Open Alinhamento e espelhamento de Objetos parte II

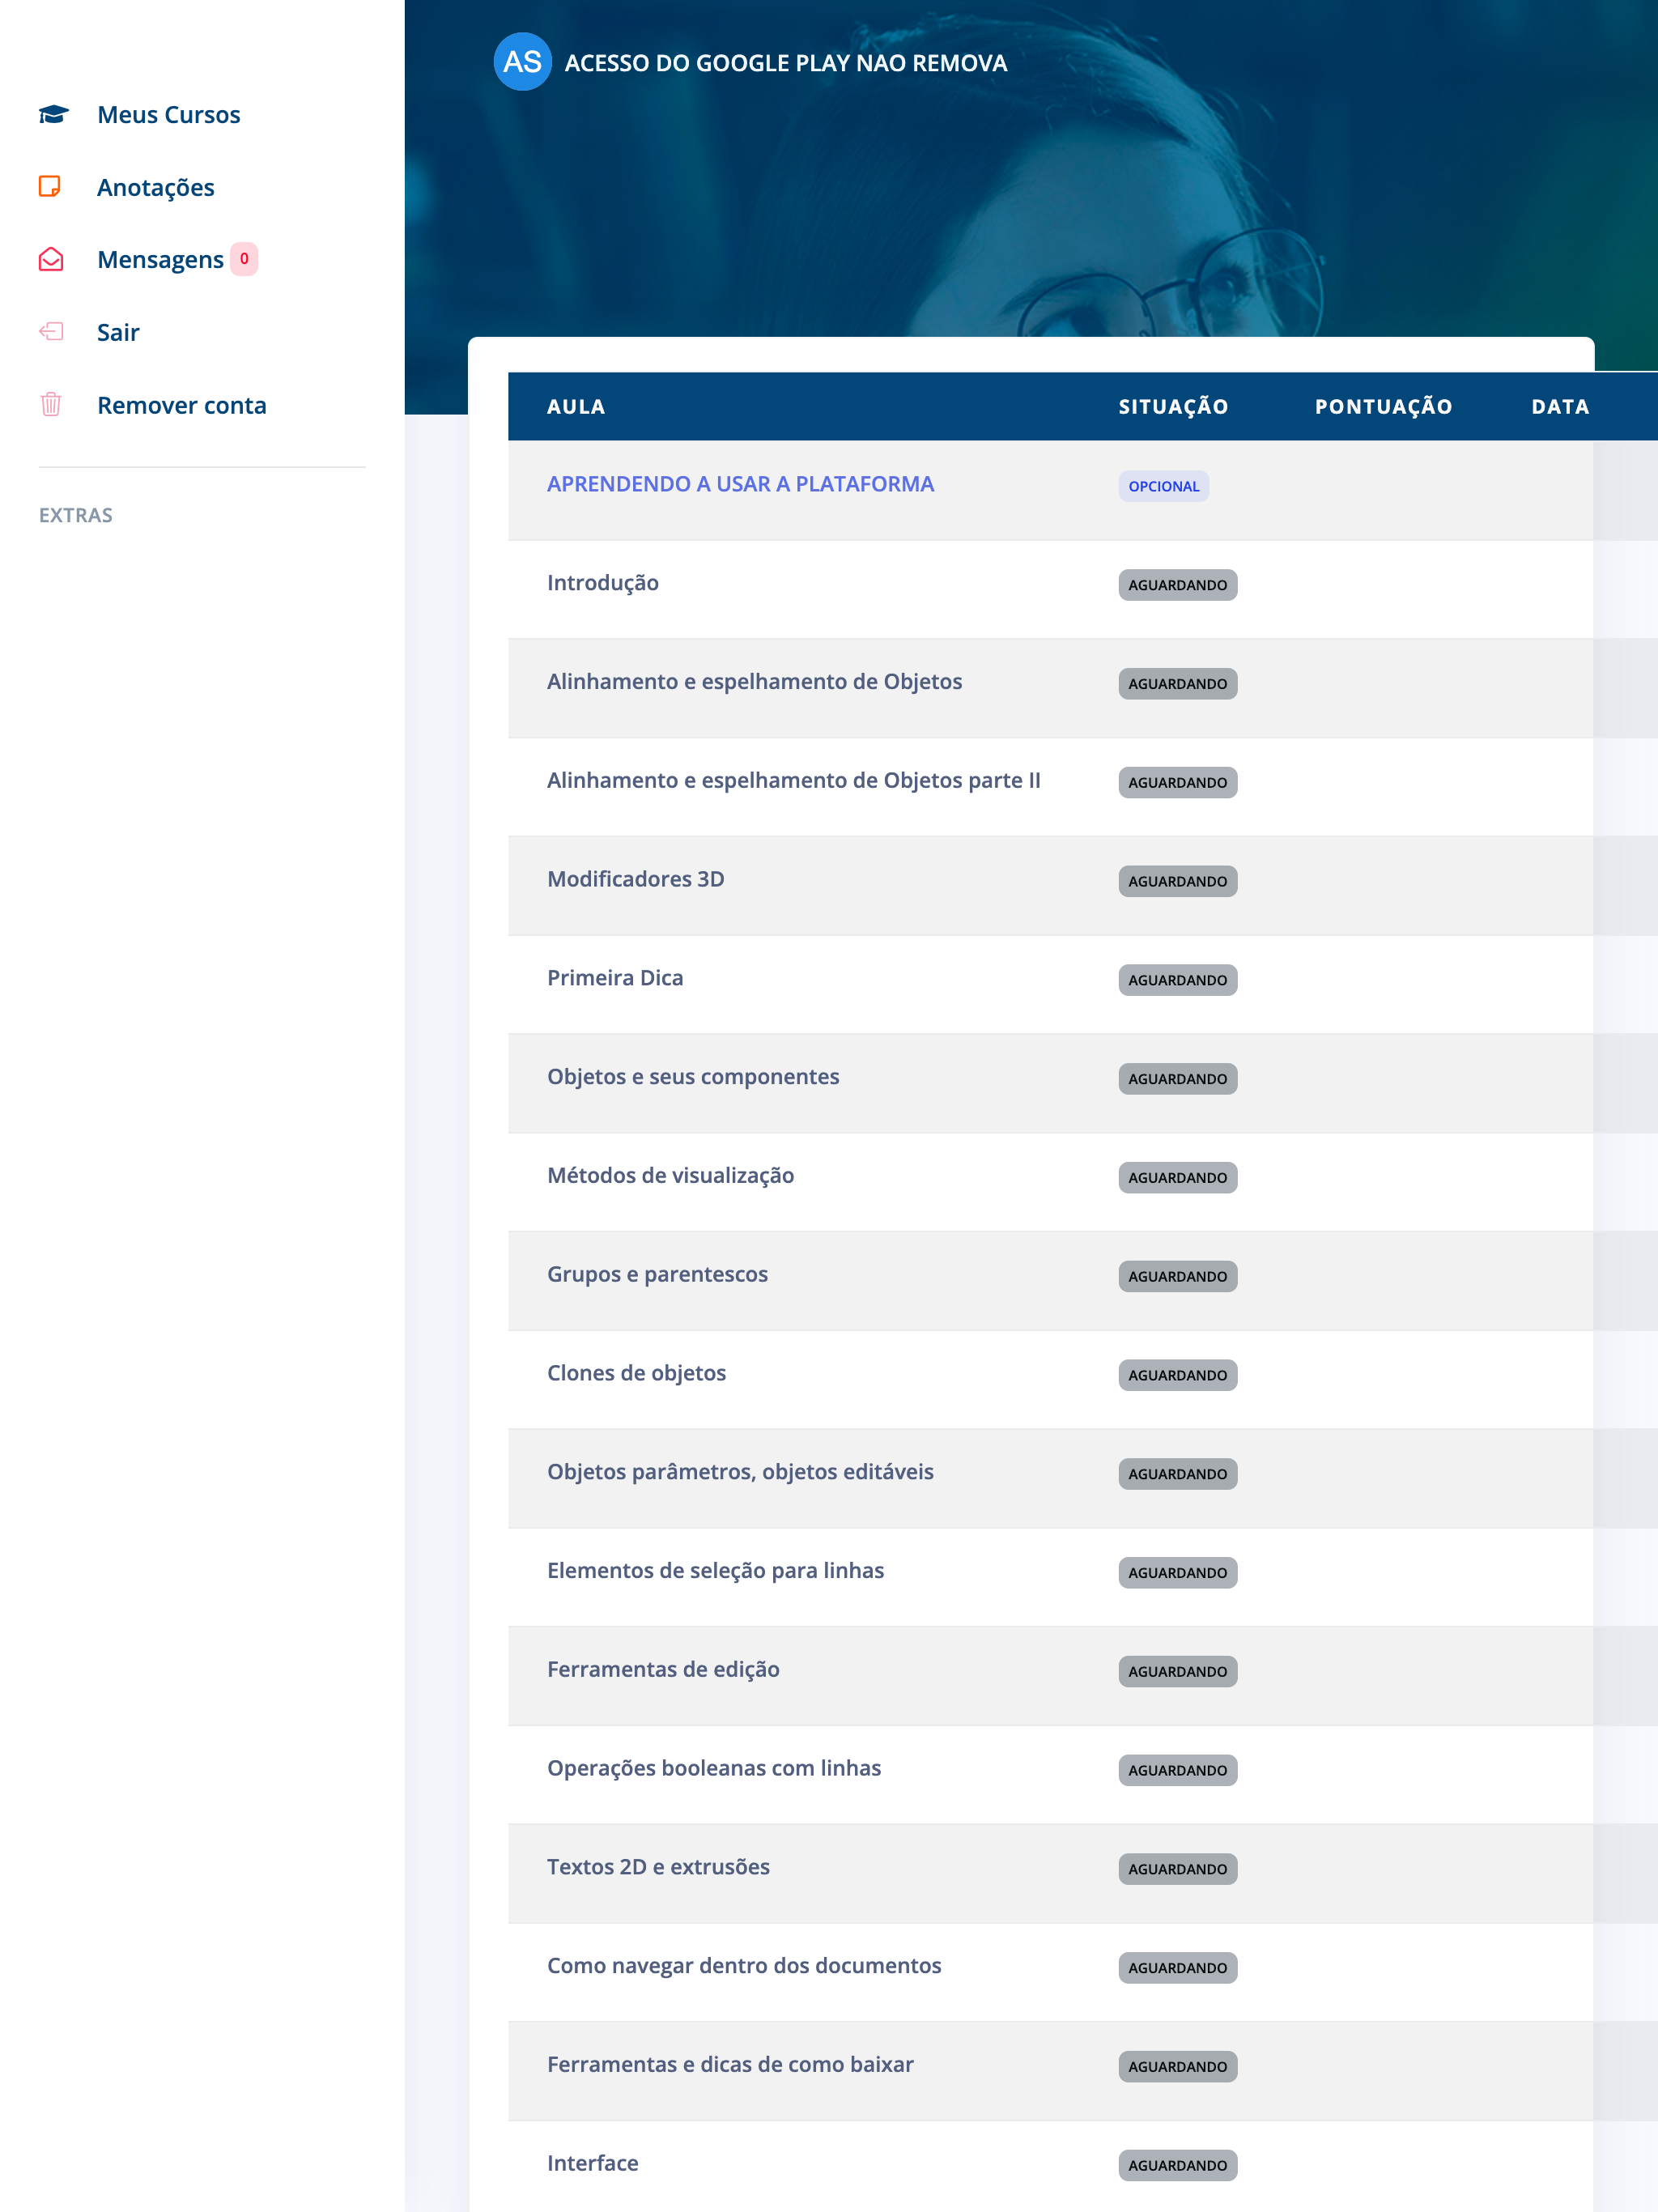click(794, 780)
